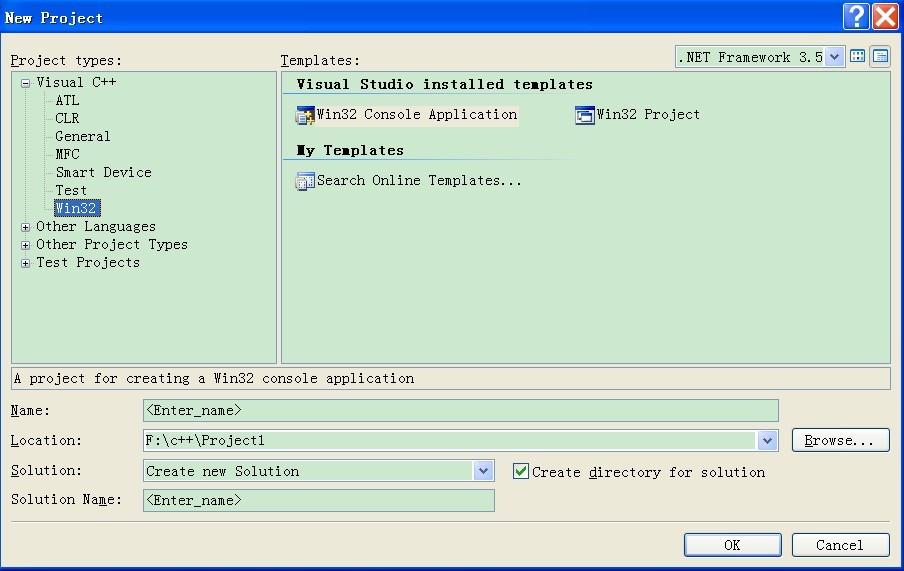904x571 pixels.
Task: Expand the Other Project Types node
Action: pyautogui.click(x=25, y=245)
